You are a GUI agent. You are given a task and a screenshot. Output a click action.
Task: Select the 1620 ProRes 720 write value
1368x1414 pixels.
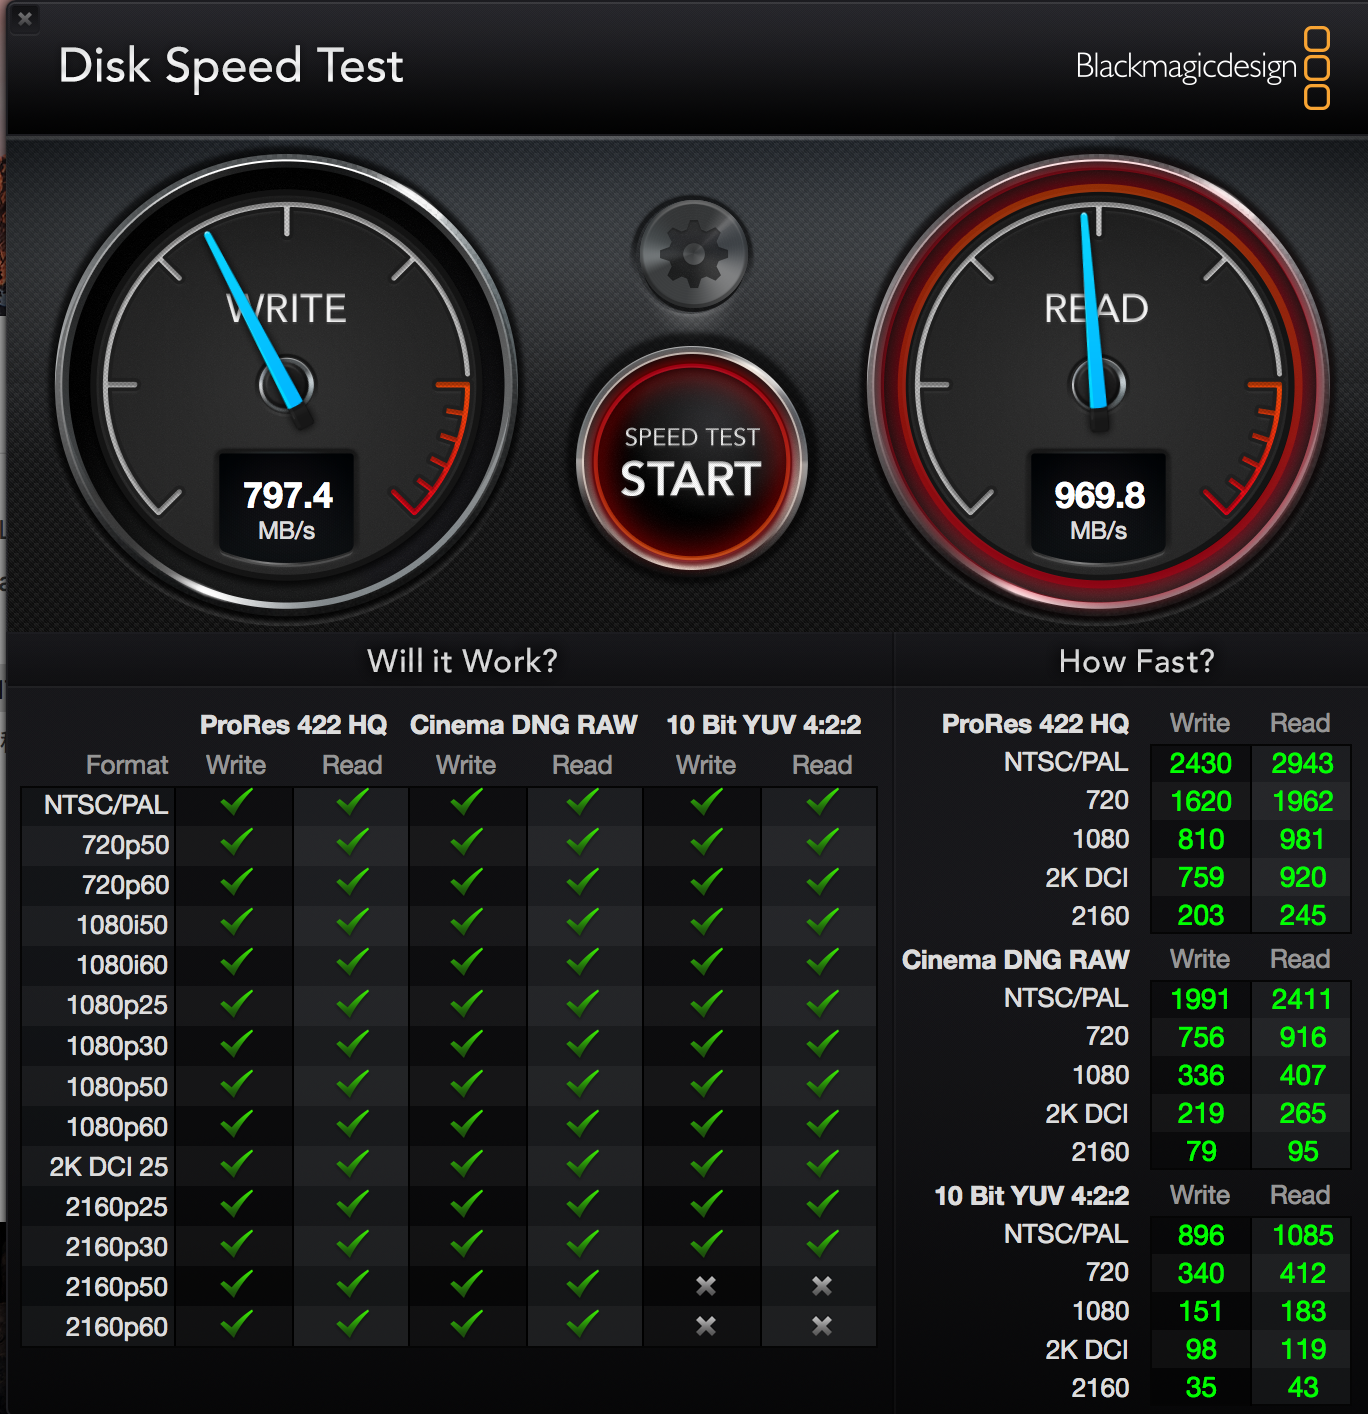click(x=1200, y=802)
